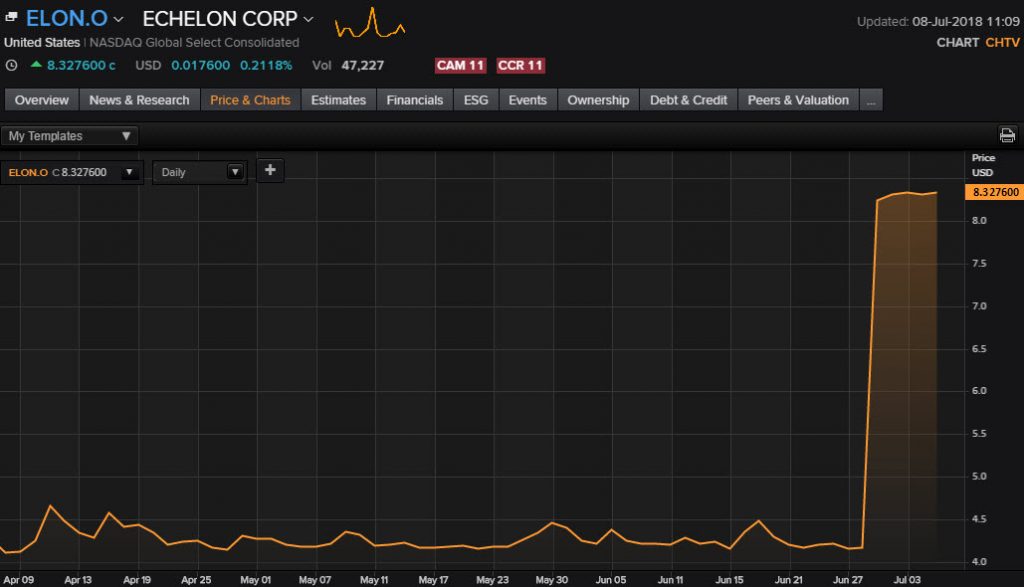Open the Estimates tab

point(338,99)
